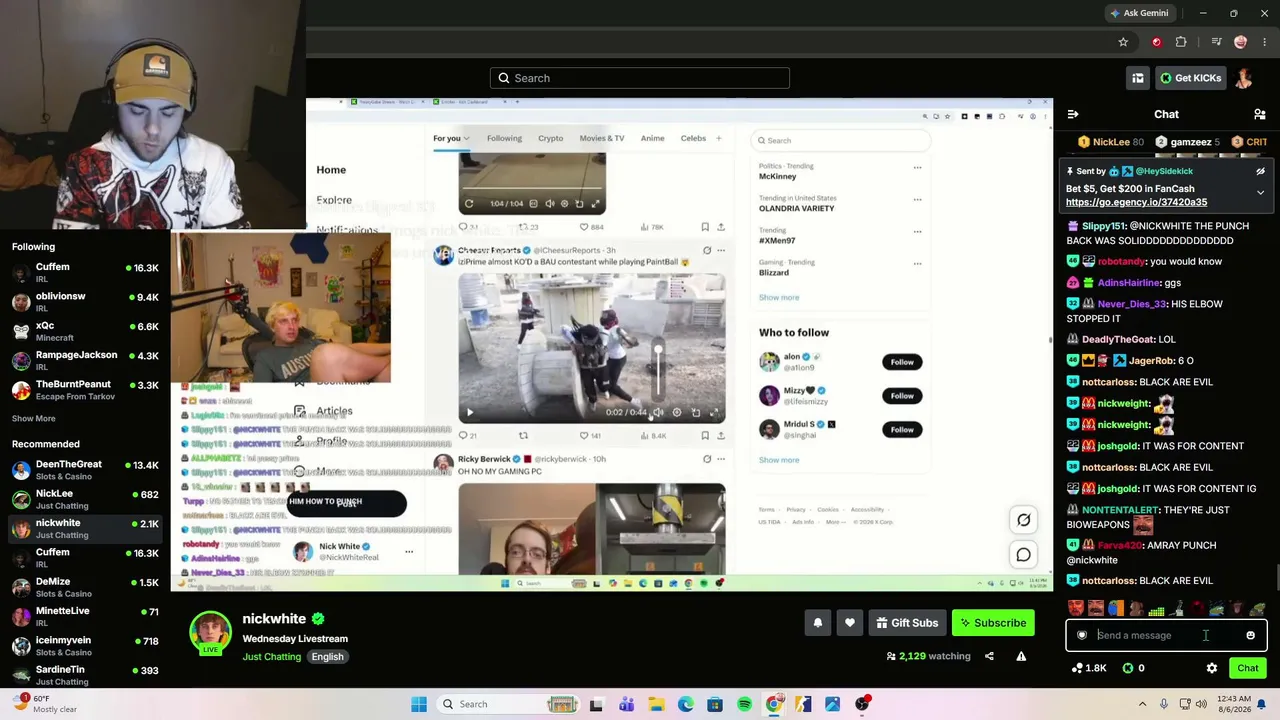Viewport: 1280px width, 720px height.
Task: Open browser media controls icon
Action: 1216,42
